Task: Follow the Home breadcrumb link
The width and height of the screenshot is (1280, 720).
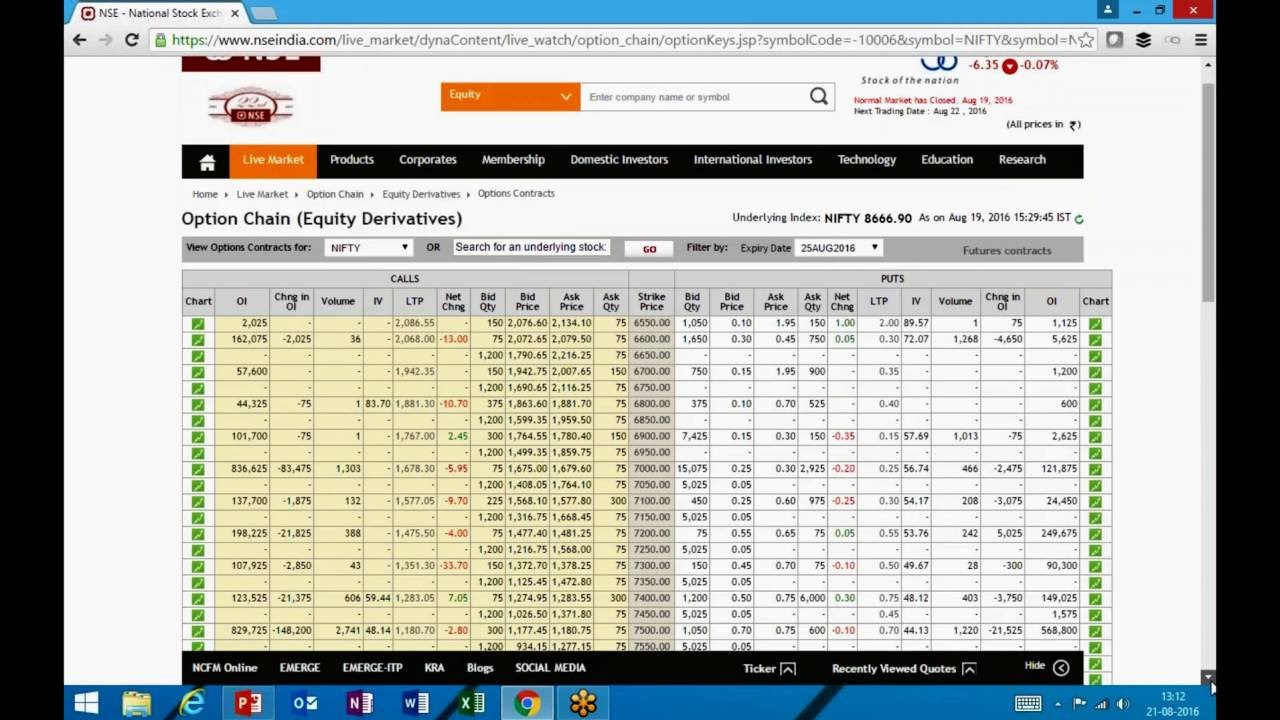Action: (205, 194)
